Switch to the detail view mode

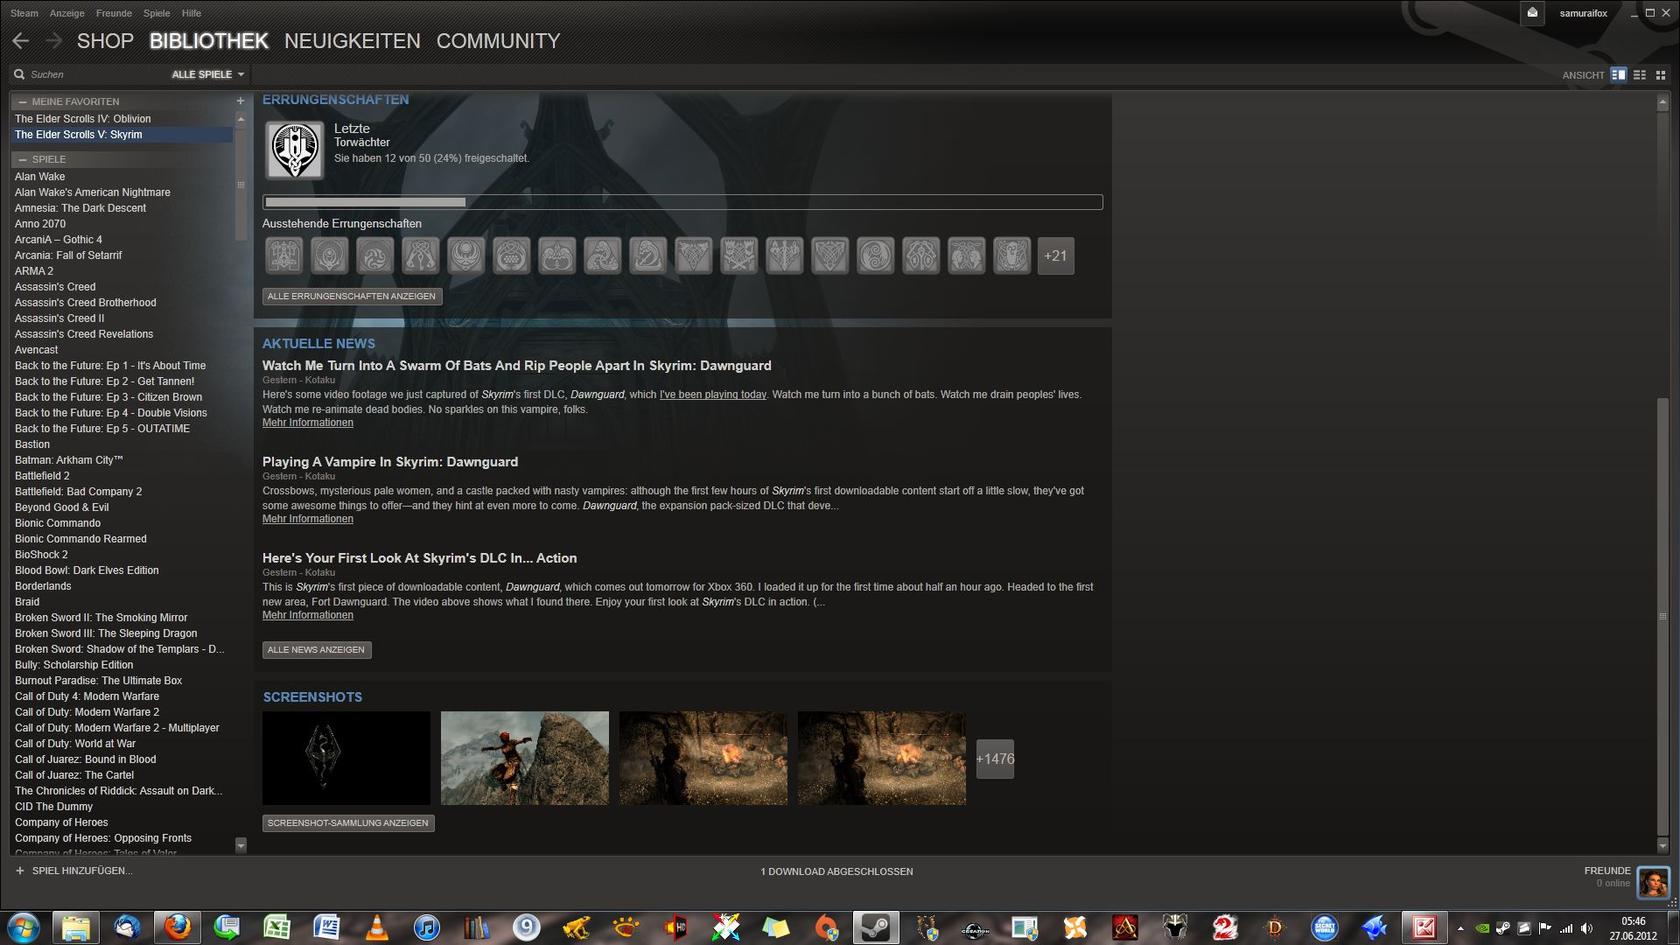pos(1618,75)
